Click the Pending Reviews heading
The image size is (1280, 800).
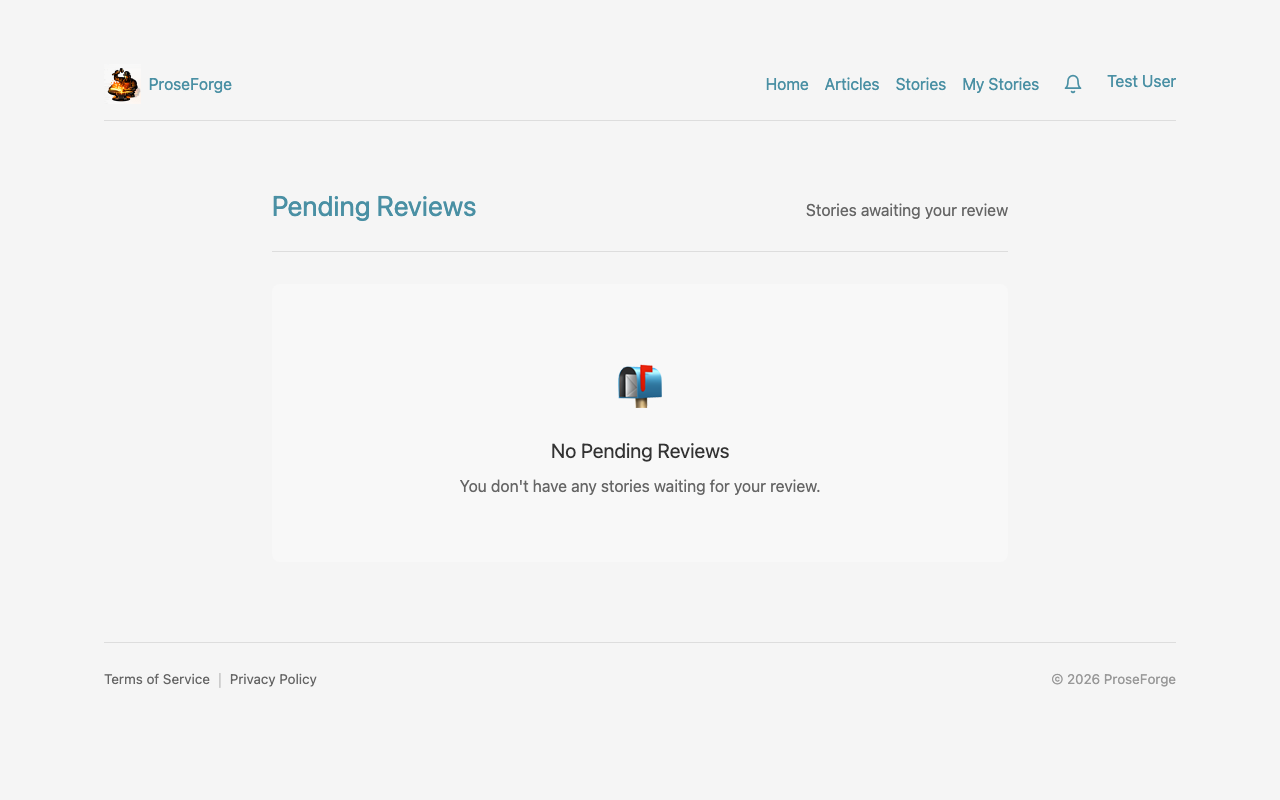click(374, 206)
